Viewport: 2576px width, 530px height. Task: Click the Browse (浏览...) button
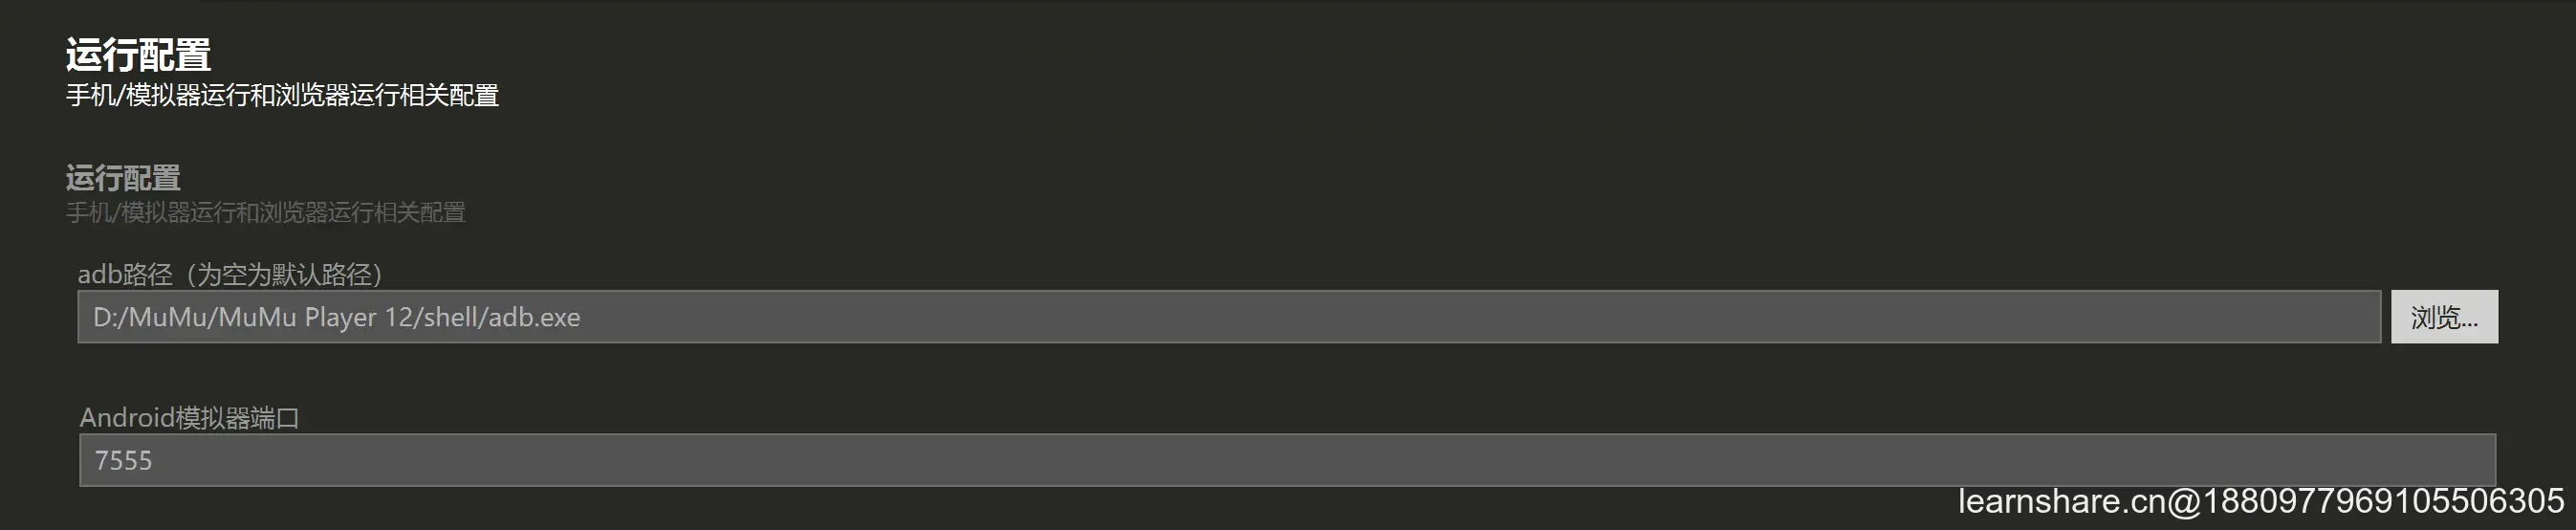[x=2443, y=317]
